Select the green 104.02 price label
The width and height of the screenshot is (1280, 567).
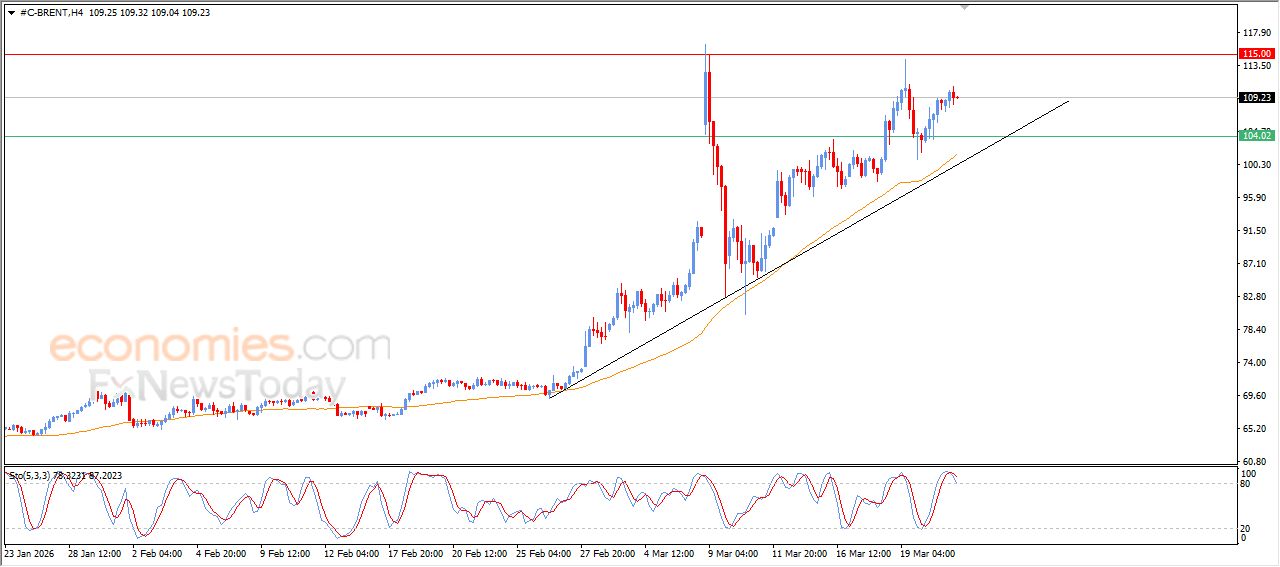point(1255,136)
